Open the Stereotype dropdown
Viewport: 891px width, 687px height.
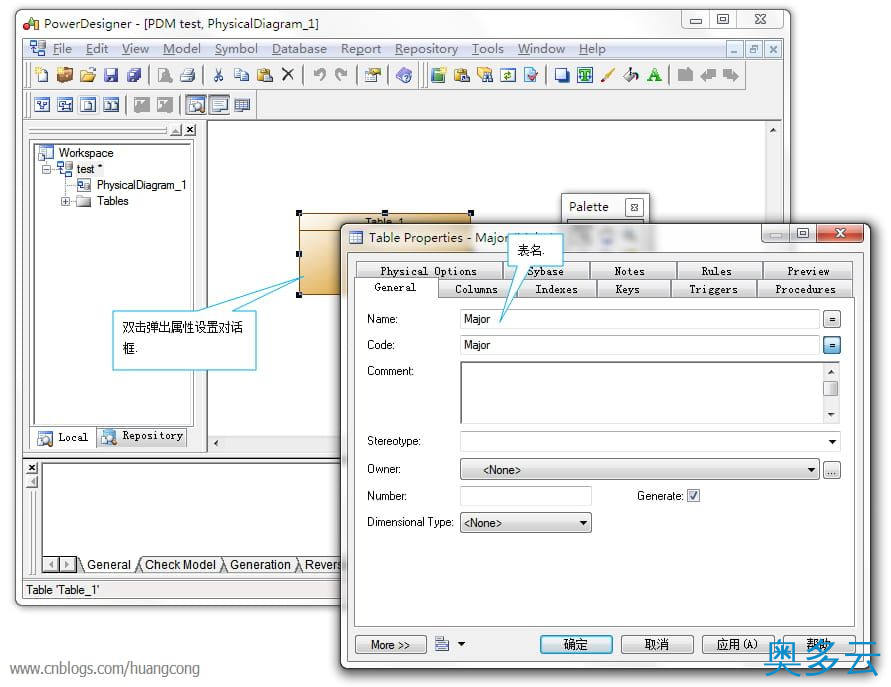[x=832, y=442]
